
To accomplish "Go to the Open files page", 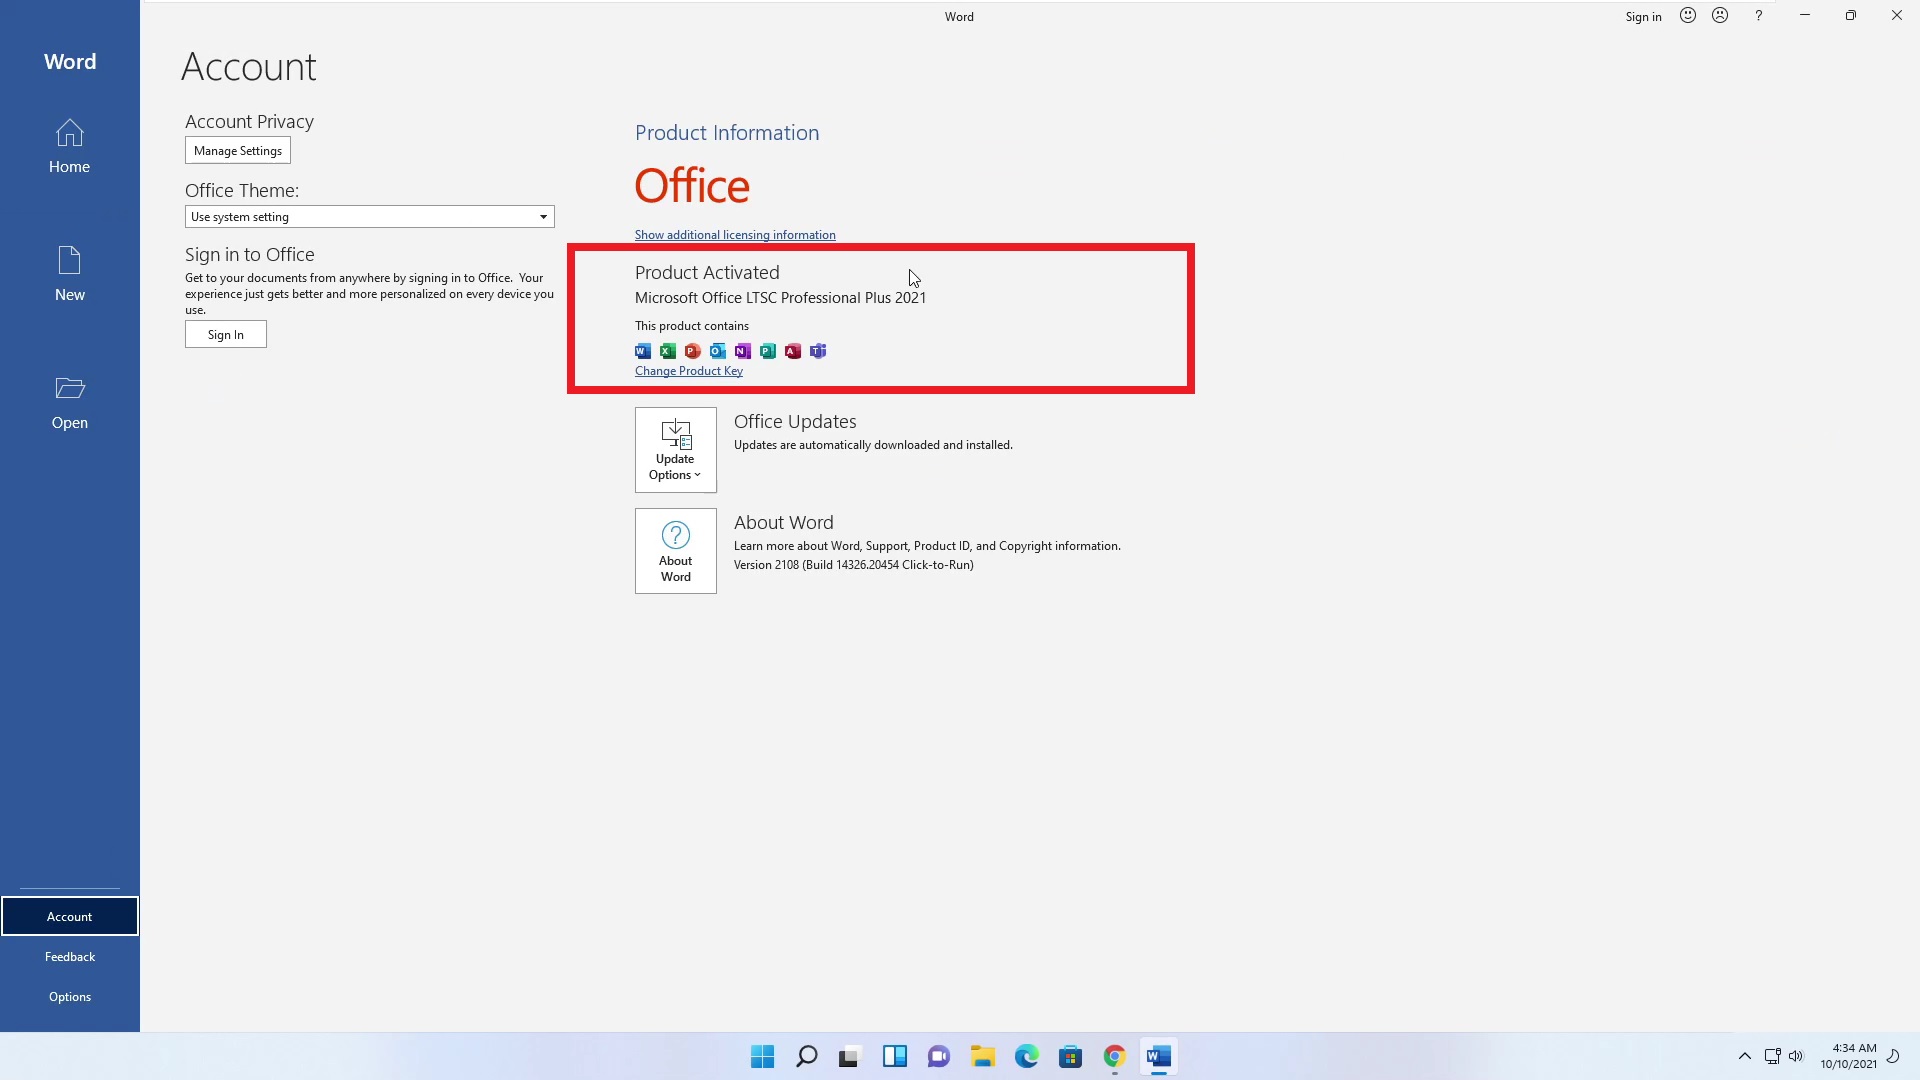I will (69, 402).
